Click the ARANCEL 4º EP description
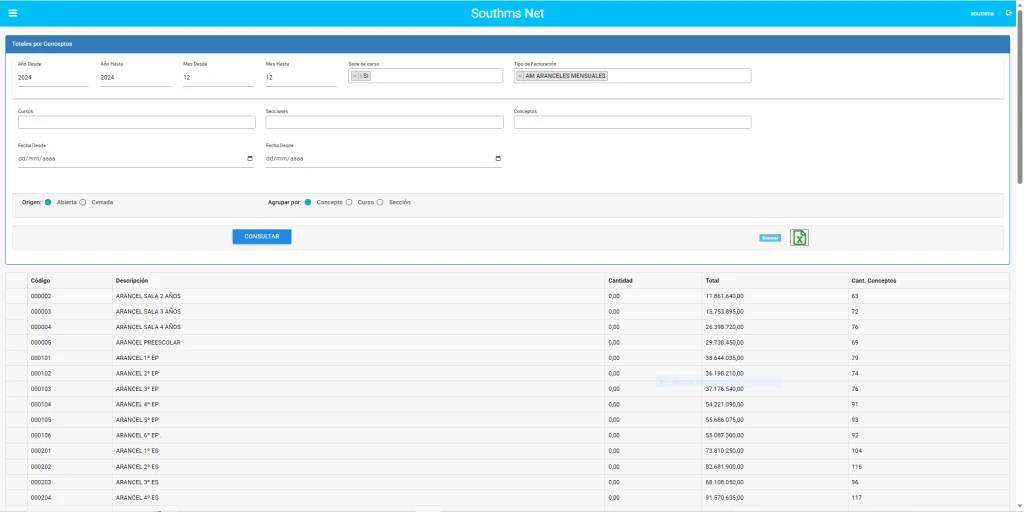1024x512 pixels. 137,405
